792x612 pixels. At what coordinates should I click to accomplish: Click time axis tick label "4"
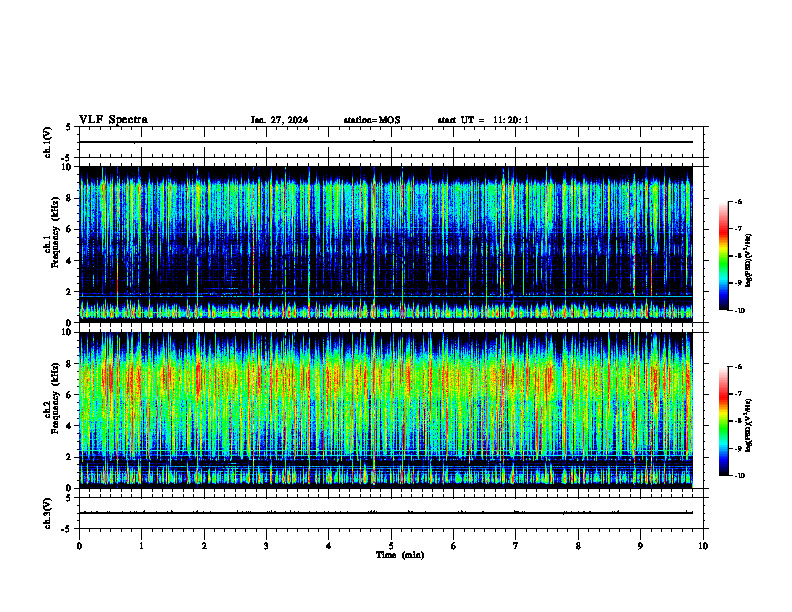pos(329,546)
